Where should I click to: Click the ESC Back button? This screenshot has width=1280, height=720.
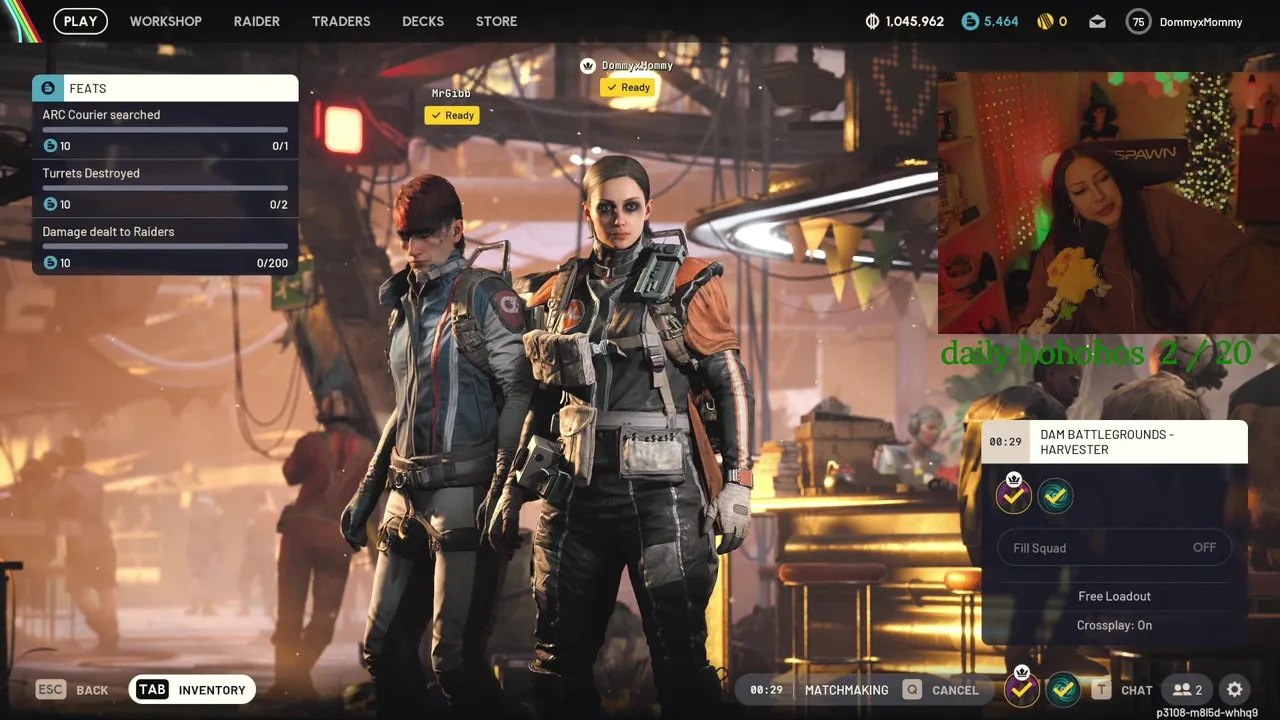click(72, 690)
